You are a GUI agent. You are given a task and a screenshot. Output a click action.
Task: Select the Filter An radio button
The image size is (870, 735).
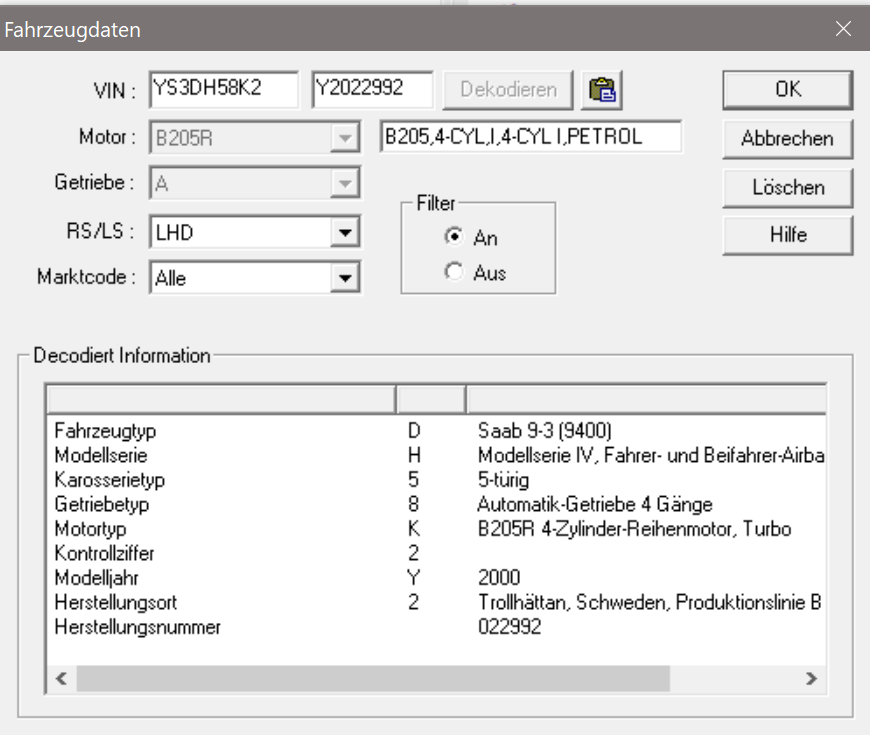point(454,237)
